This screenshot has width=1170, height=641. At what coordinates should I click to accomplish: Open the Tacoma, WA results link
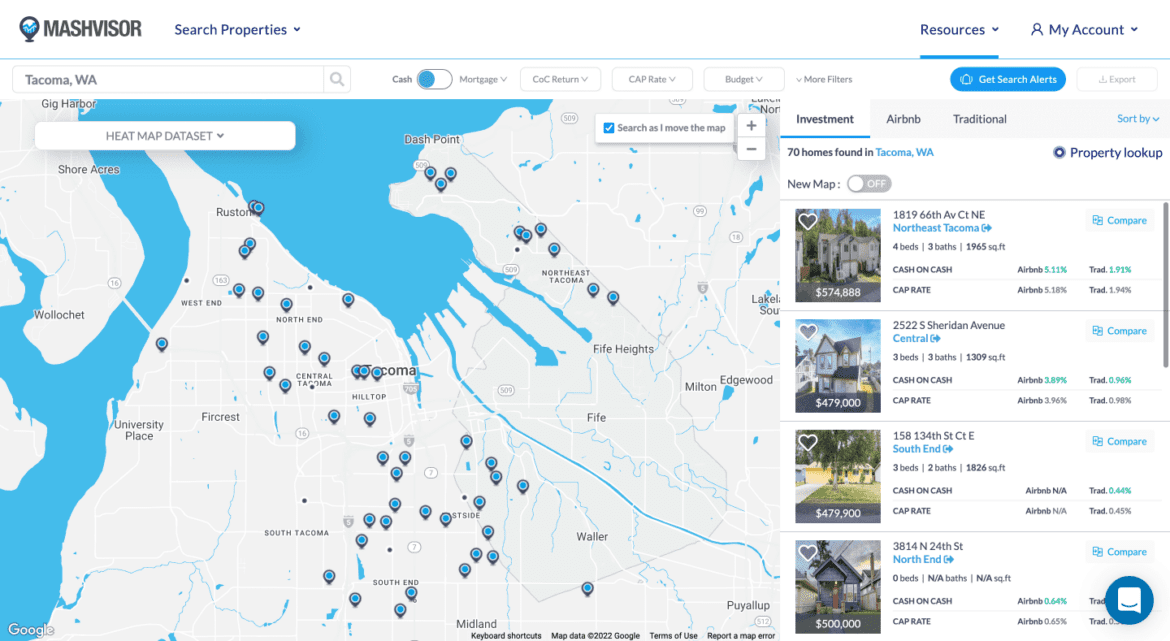point(905,152)
